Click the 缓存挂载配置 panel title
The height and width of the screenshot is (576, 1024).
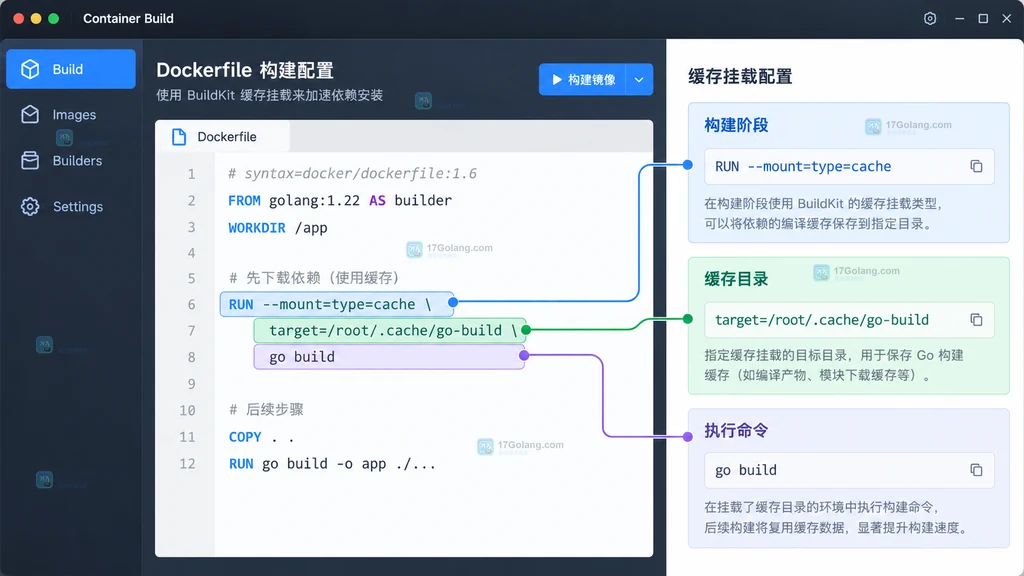740,76
